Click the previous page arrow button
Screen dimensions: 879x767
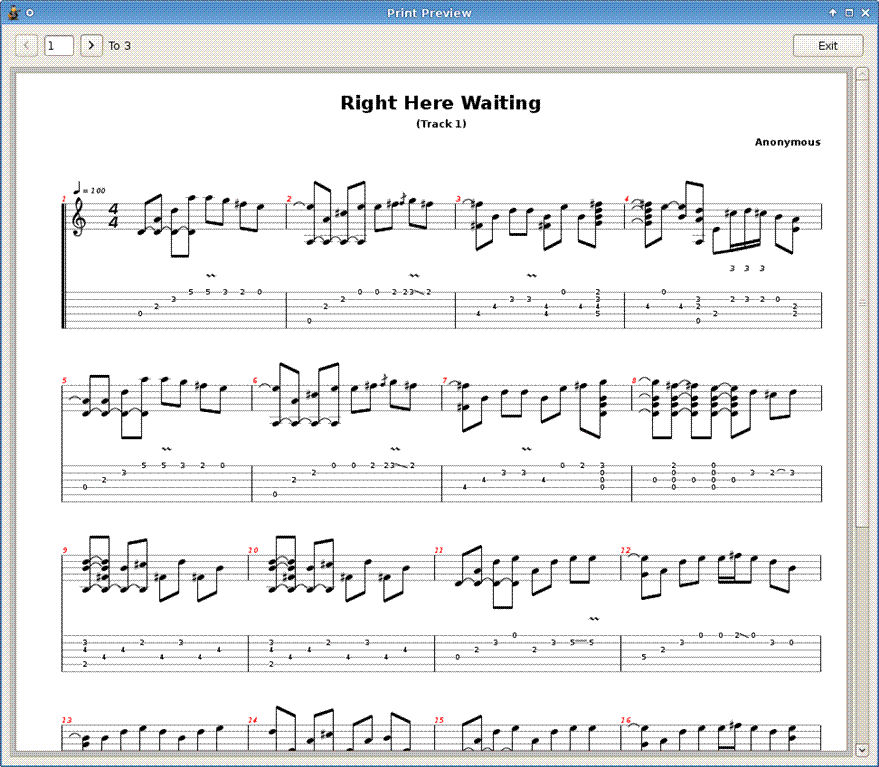click(27, 45)
